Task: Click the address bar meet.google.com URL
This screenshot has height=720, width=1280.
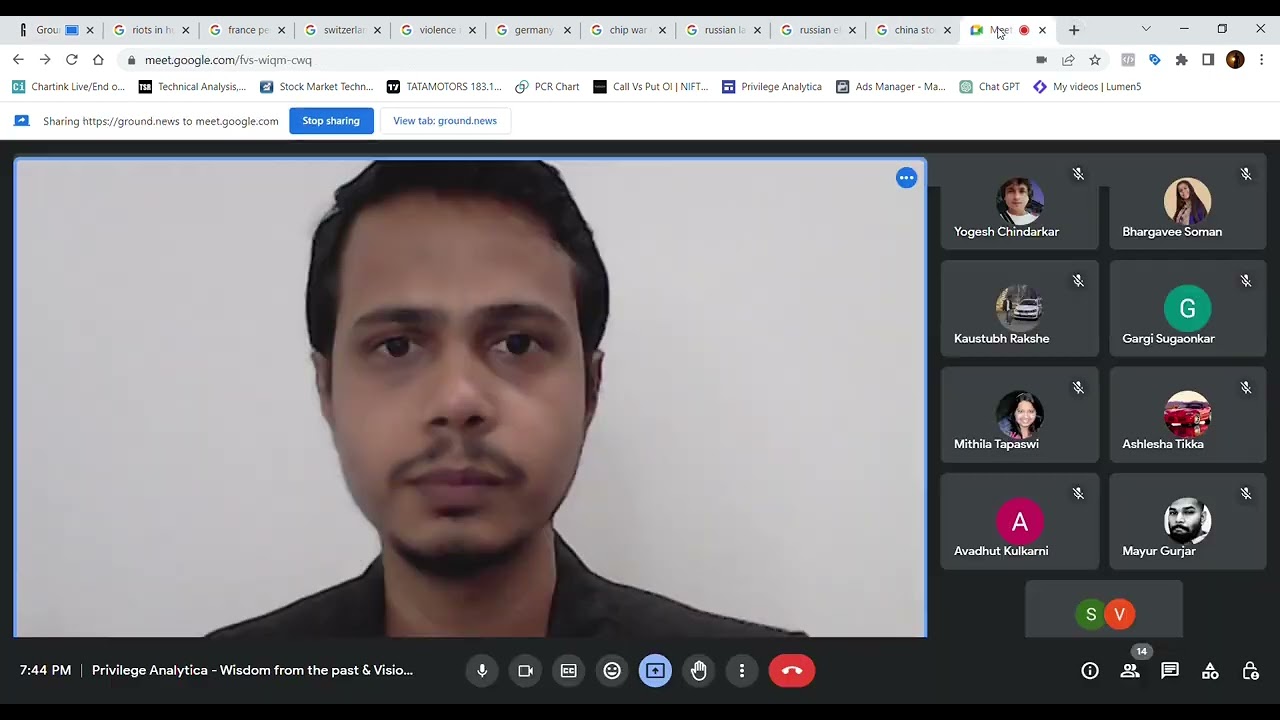Action: coord(228,60)
